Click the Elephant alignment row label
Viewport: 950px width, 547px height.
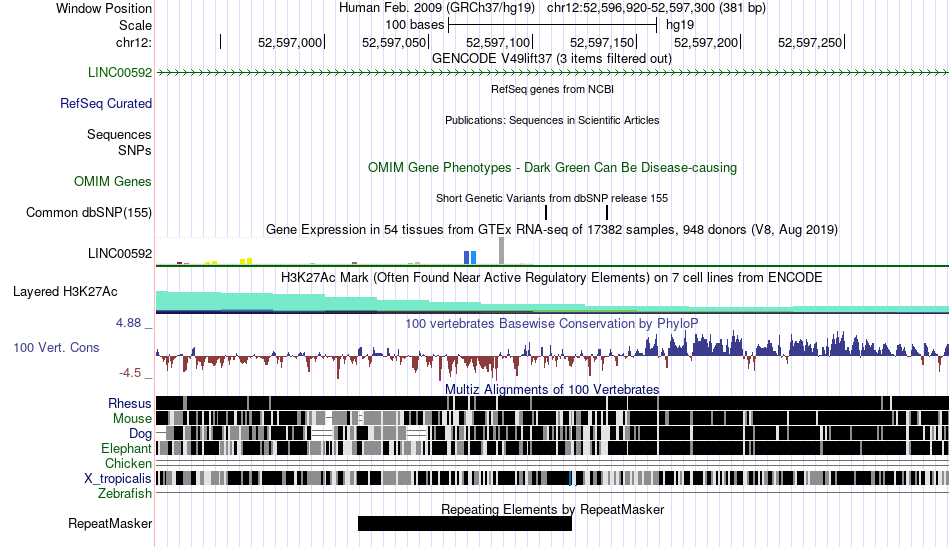[x=127, y=449]
